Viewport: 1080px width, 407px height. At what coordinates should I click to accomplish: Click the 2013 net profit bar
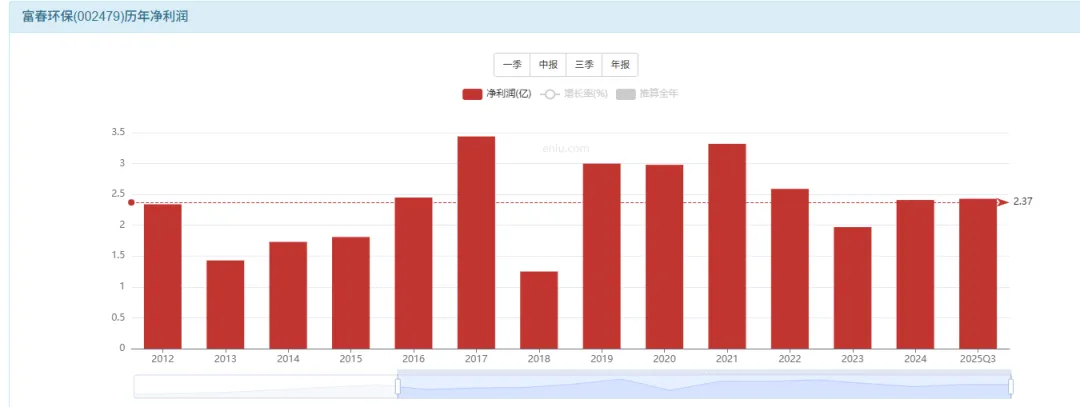click(x=225, y=304)
